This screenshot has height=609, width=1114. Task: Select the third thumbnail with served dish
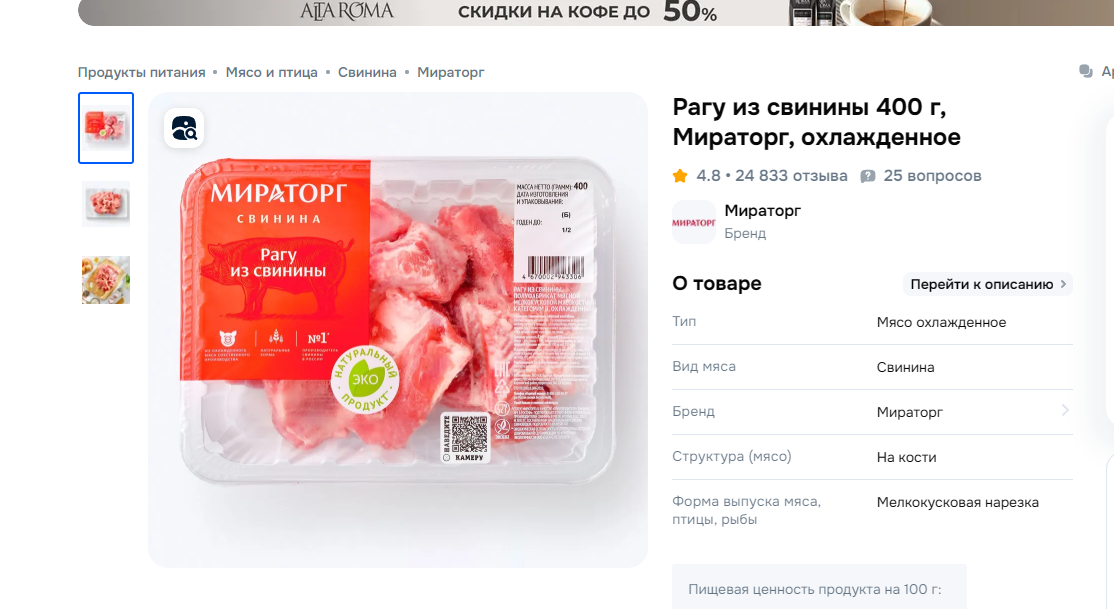(106, 280)
